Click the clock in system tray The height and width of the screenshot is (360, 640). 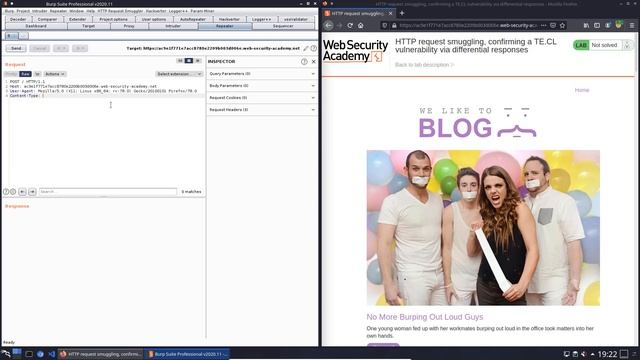click(x=607, y=354)
